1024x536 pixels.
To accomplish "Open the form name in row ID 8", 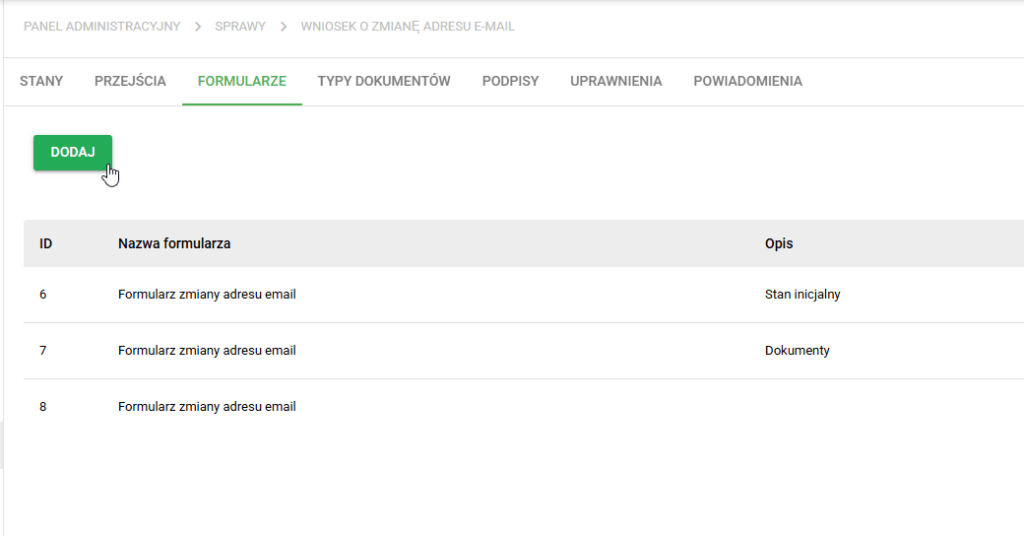I will coord(207,407).
